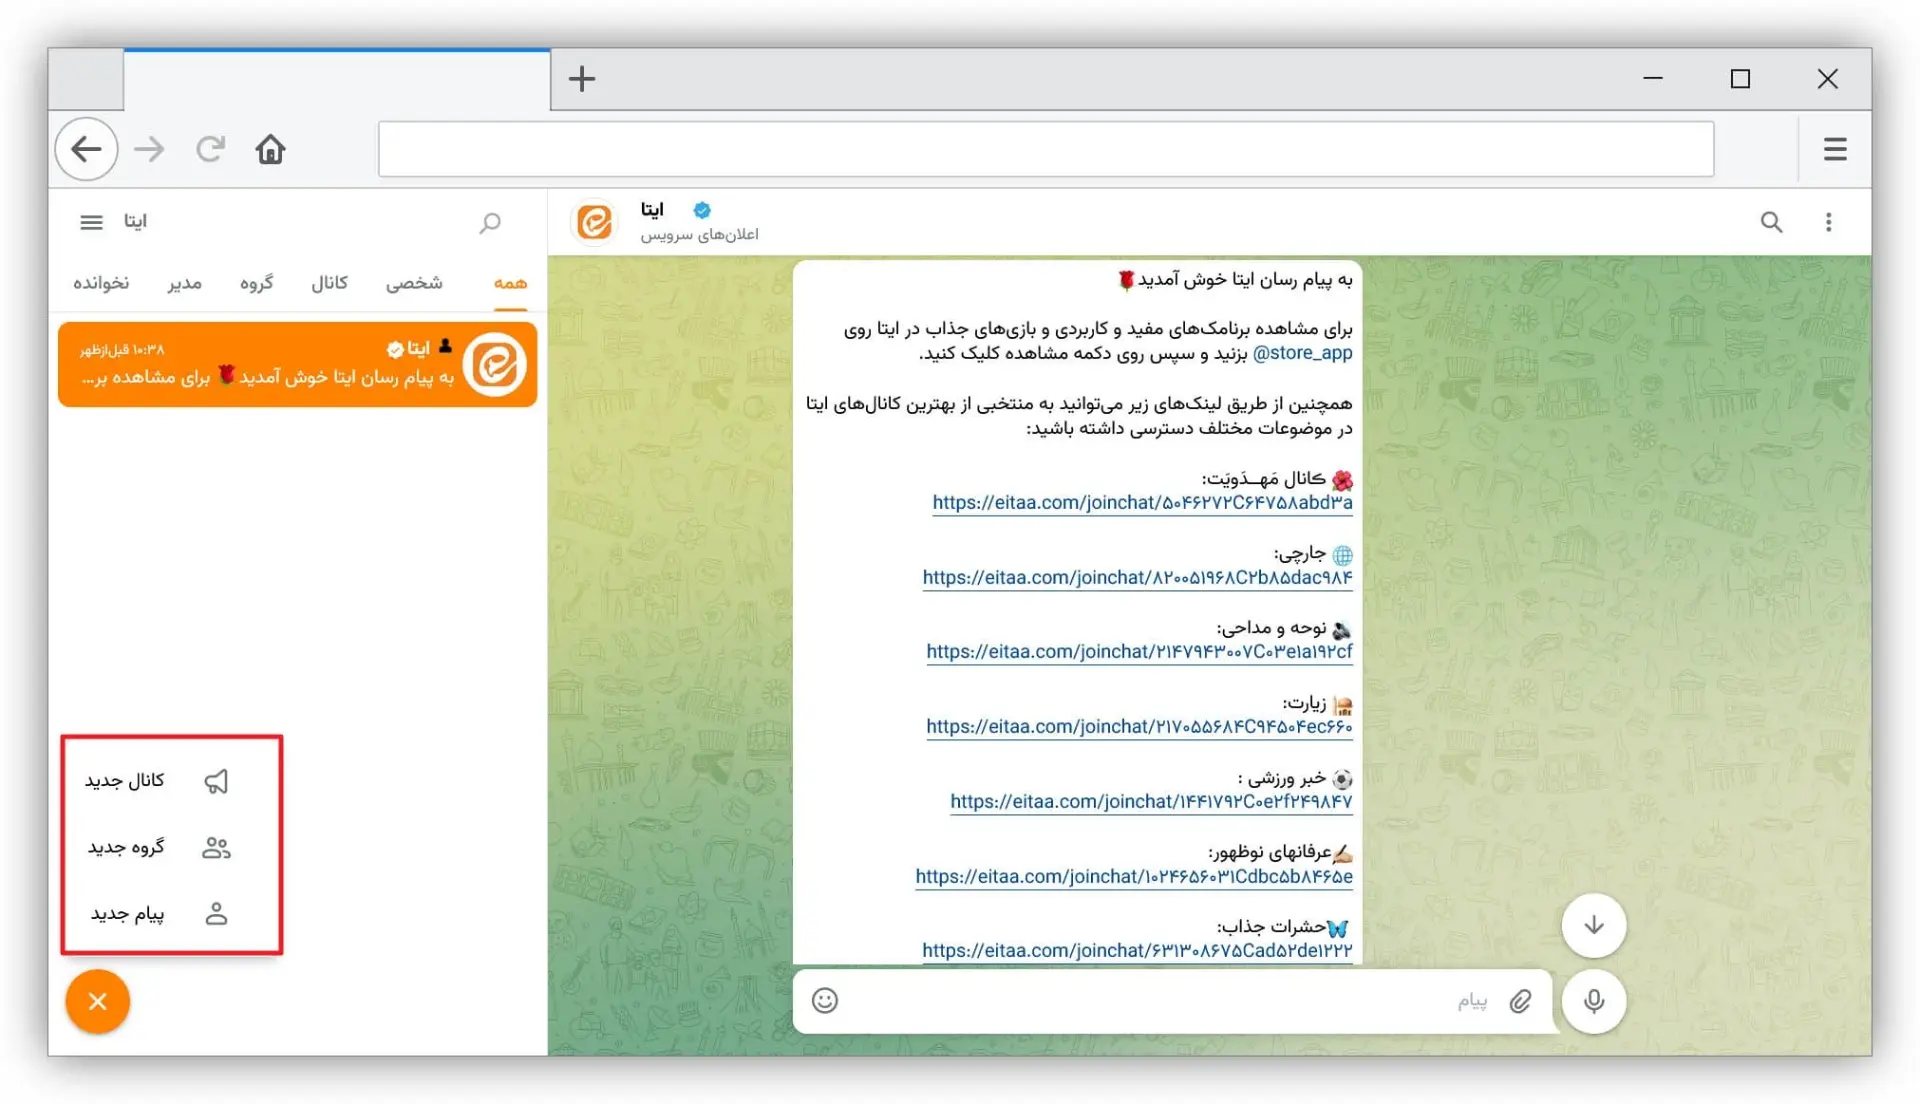Search inside the chat via header magnifier

1771,222
